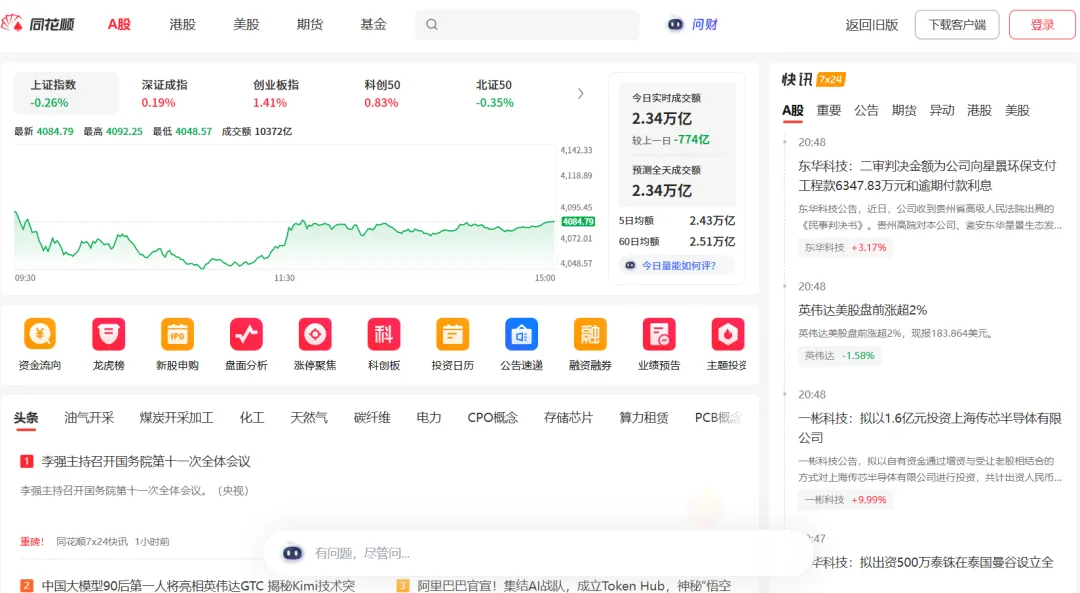This screenshot has height=593, width=1080.
Task: Open 盘面分析 icon
Action: [x=246, y=334]
